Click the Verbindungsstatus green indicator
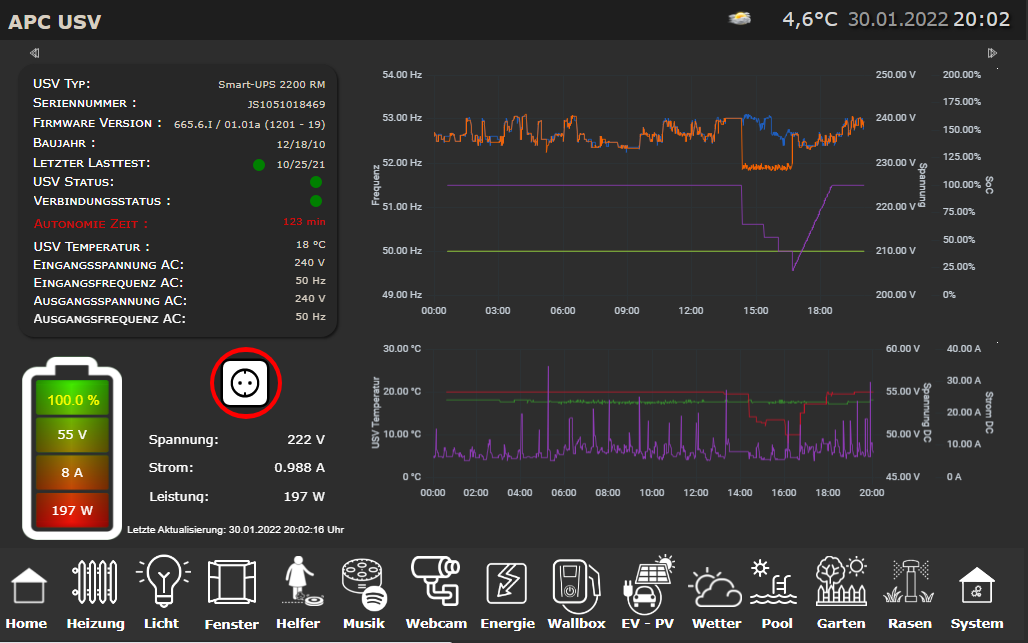This screenshot has width=1028, height=643. point(316,201)
